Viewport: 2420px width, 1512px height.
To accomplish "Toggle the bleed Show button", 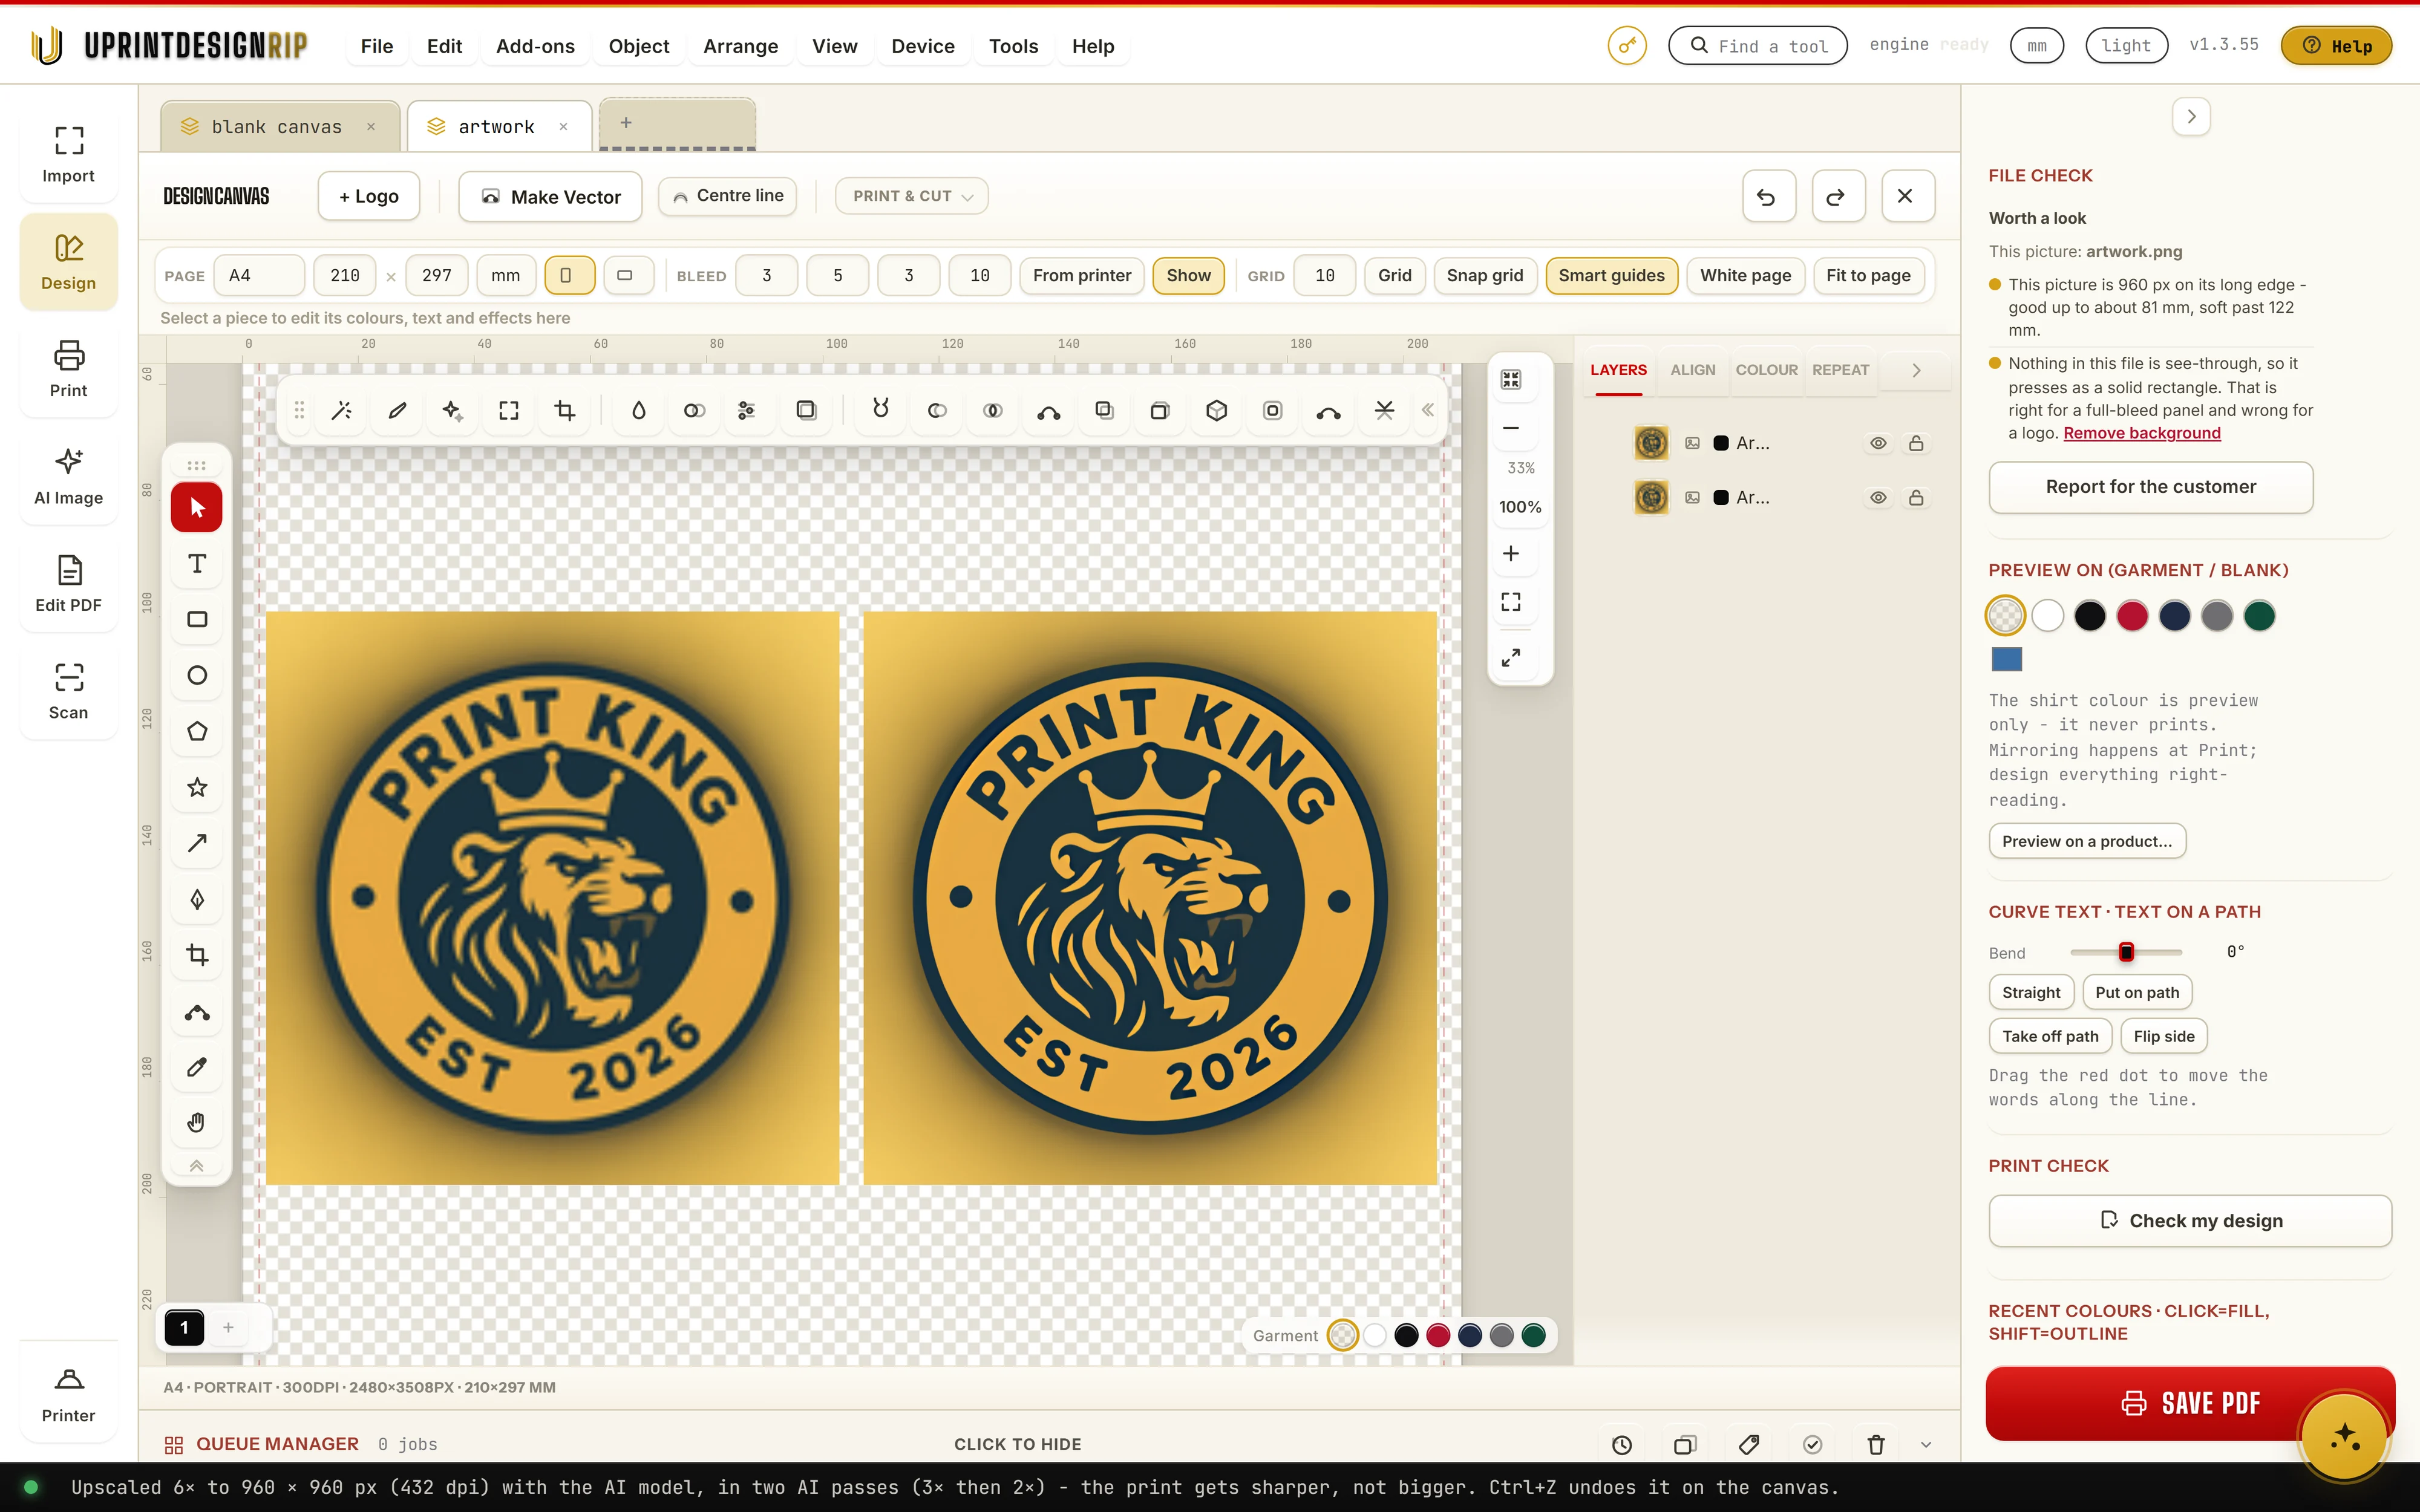I will (x=1188, y=276).
